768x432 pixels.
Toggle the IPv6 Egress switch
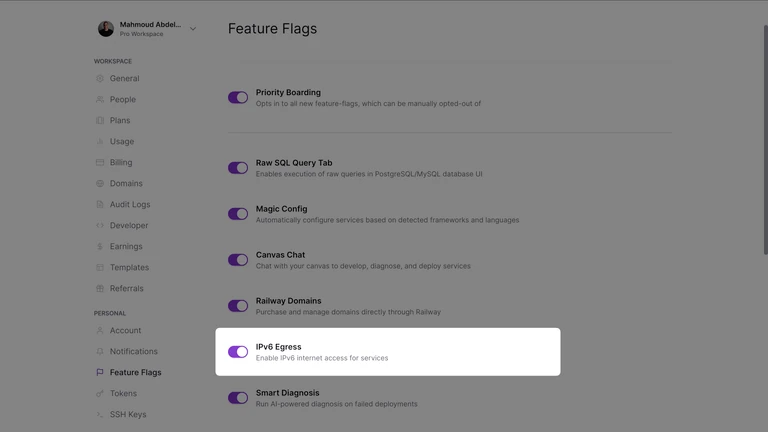[x=238, y=352]
